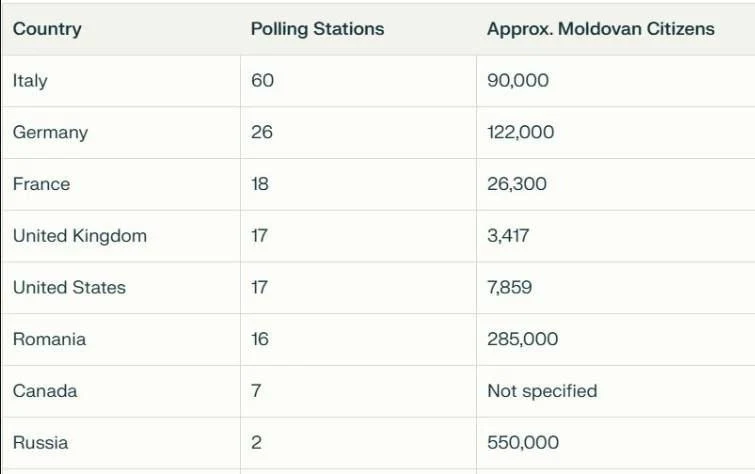This screenshot has height=474, width=755.
Task: Click the United Kingdom cell
Action: (80, 236)
